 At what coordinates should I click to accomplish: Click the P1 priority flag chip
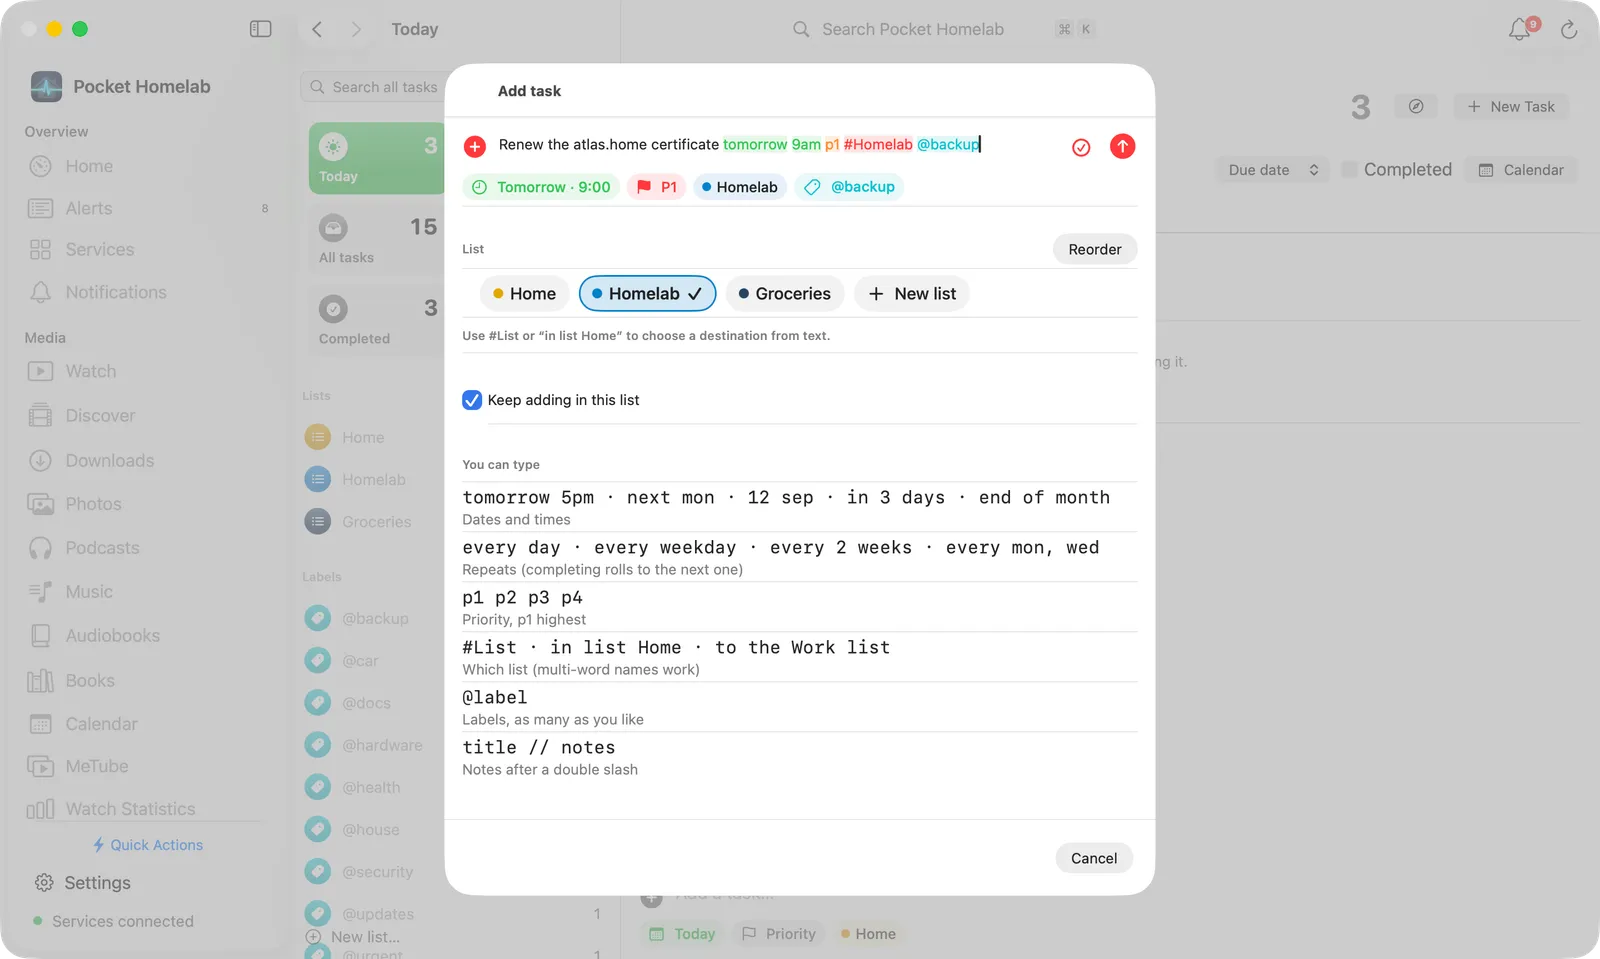[657, 187]
